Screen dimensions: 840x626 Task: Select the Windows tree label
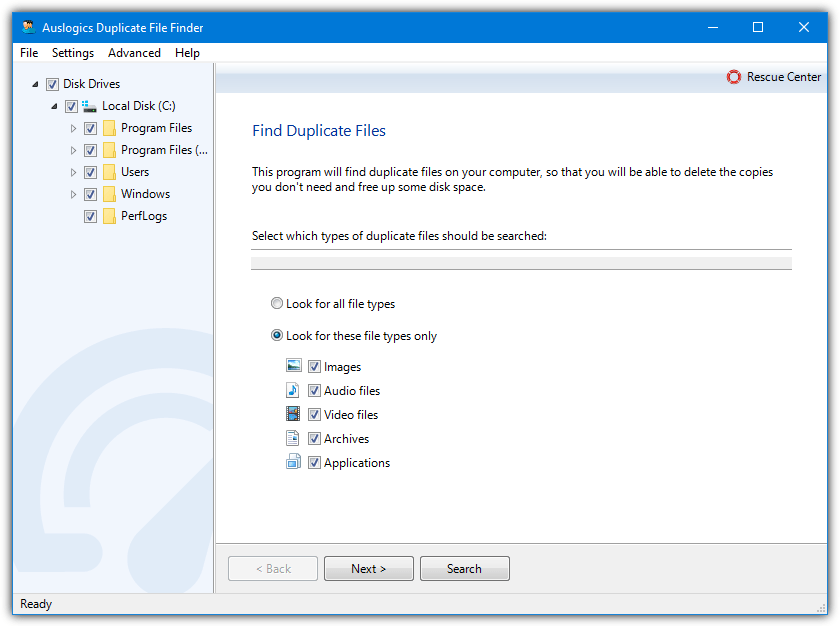click(146, 194)
